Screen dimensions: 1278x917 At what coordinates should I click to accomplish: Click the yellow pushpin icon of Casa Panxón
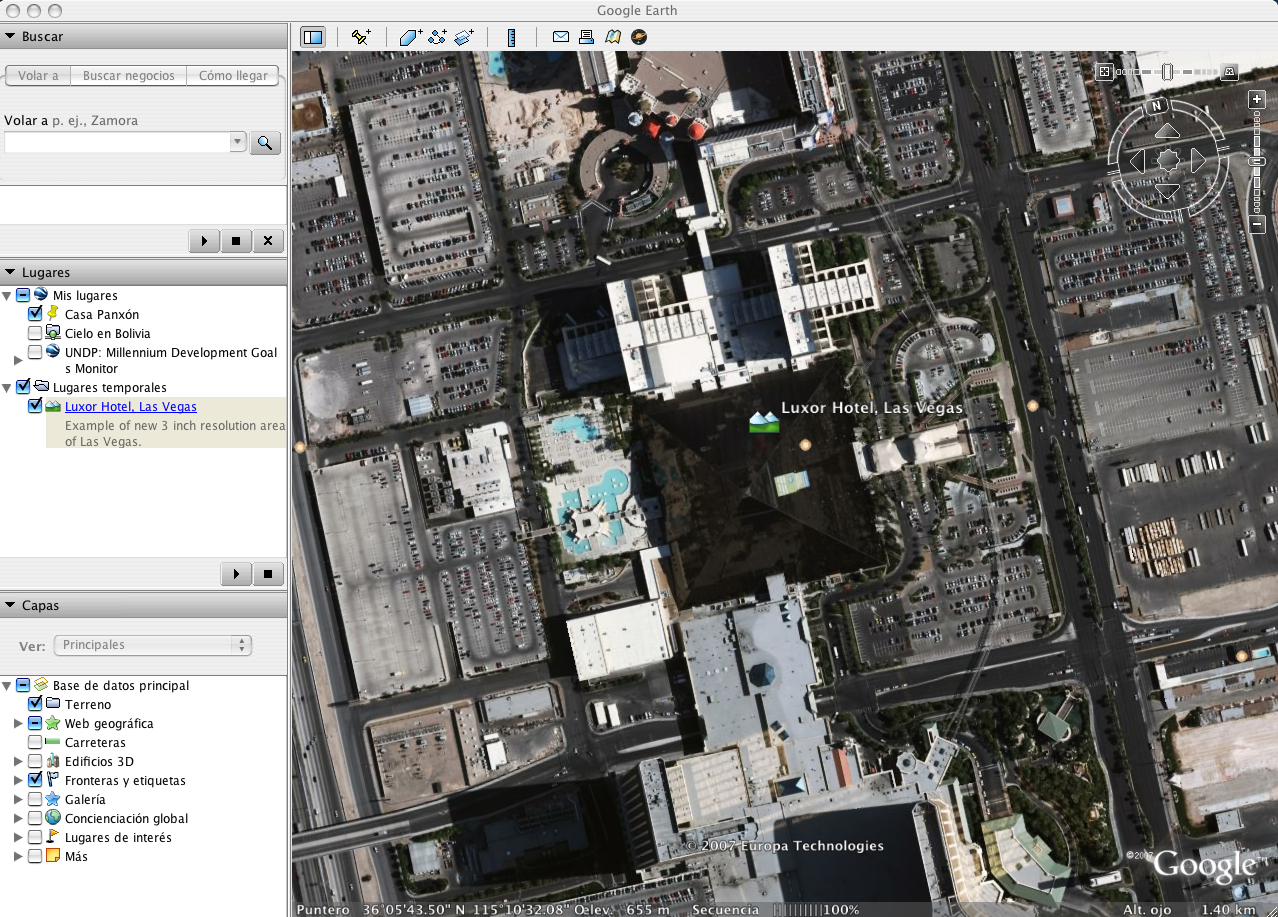(53, 314)
